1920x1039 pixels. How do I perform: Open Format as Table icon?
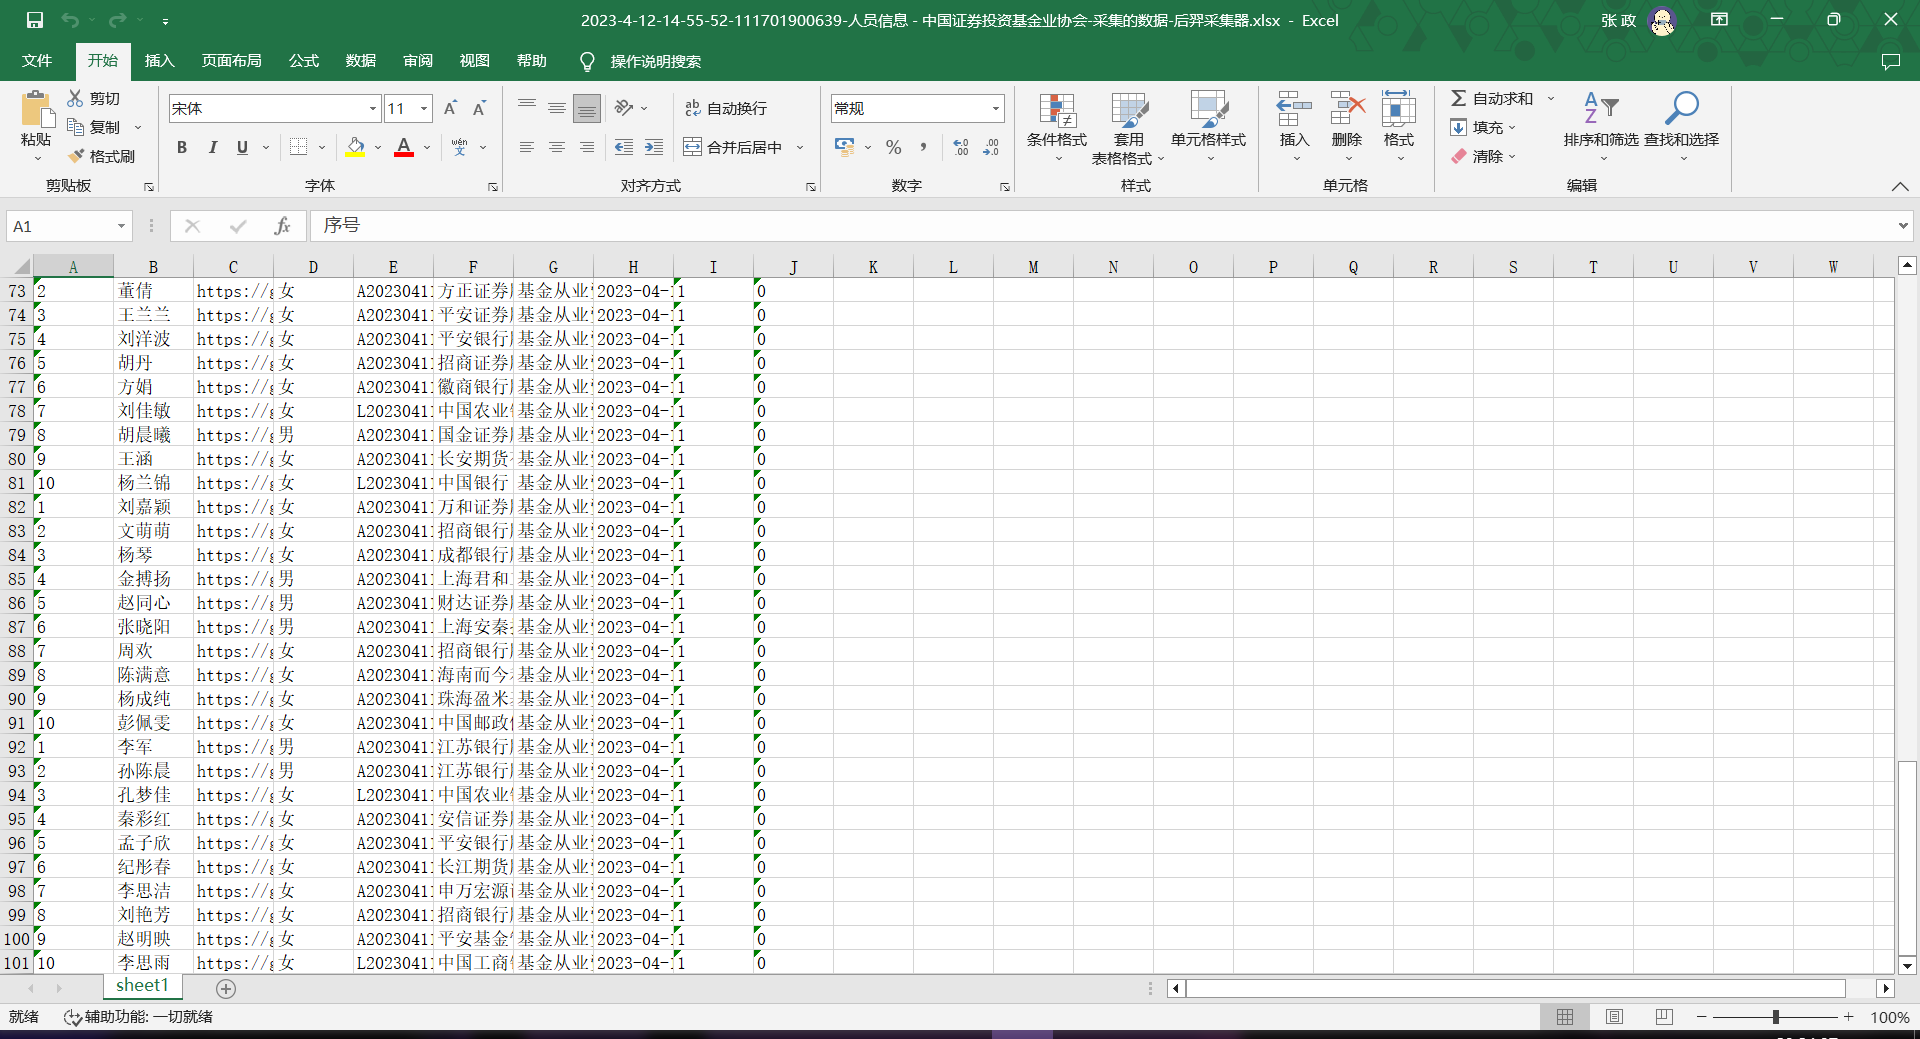point(1129,111)
